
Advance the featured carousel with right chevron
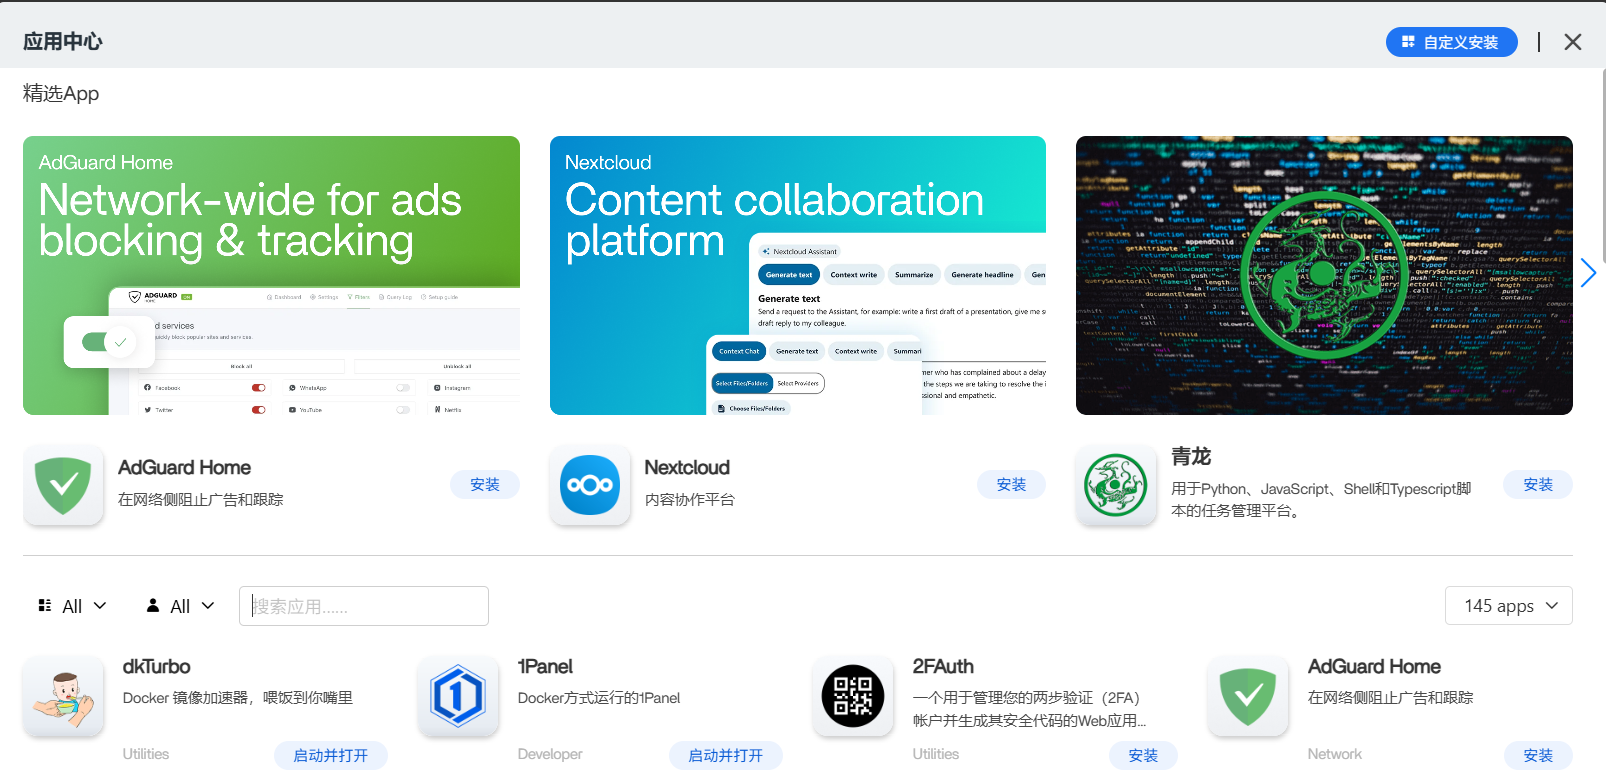point(1588,273)
